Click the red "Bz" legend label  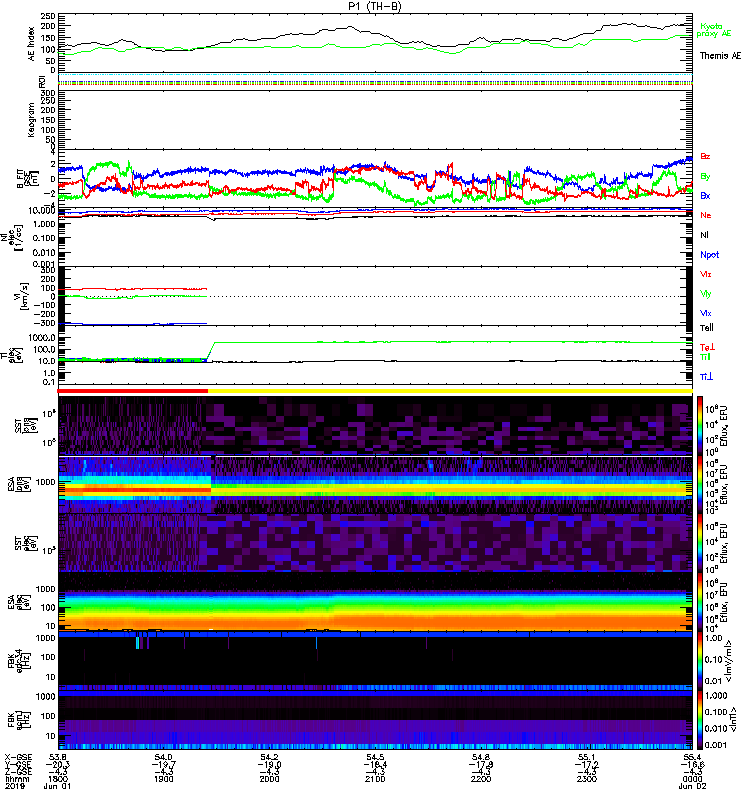[705, 156]
